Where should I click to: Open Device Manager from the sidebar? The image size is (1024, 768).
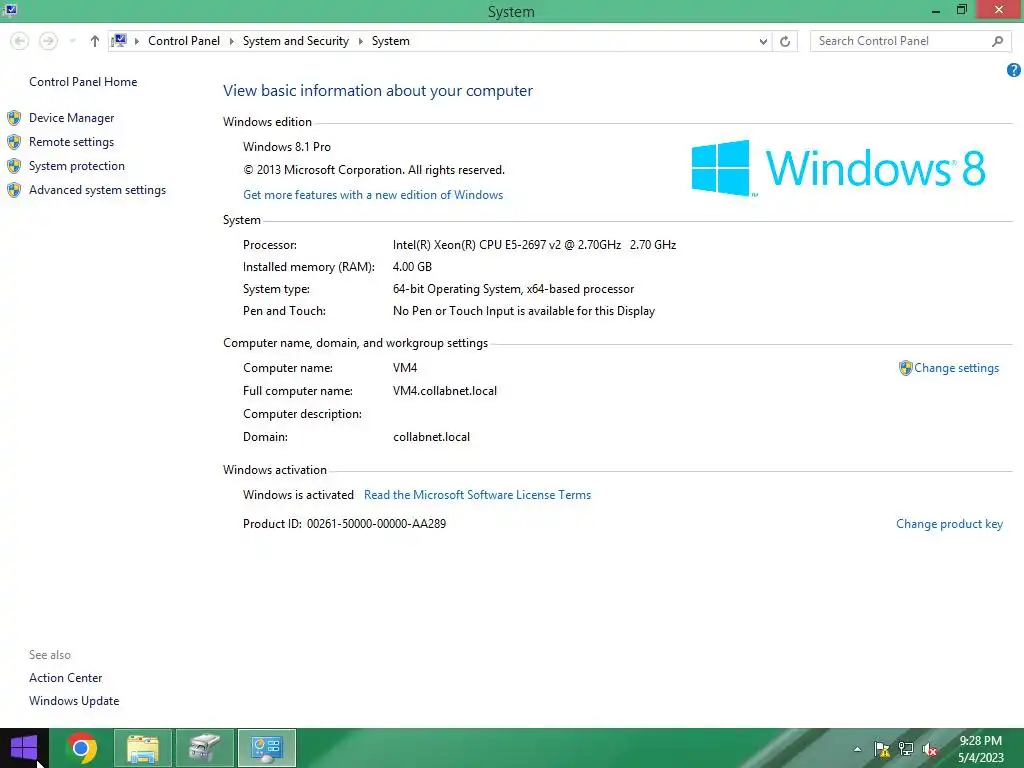(71, 118)
